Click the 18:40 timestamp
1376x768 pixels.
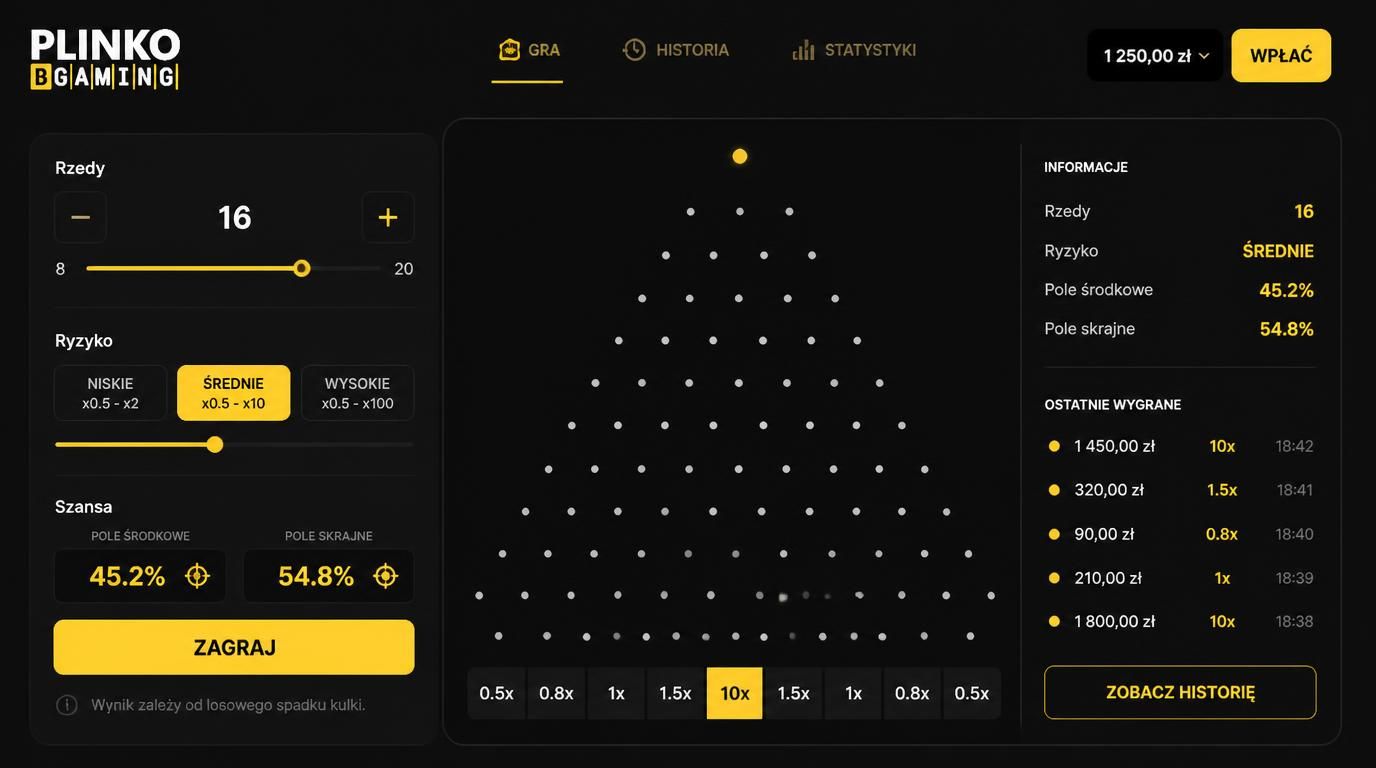tap(1295, 534)
